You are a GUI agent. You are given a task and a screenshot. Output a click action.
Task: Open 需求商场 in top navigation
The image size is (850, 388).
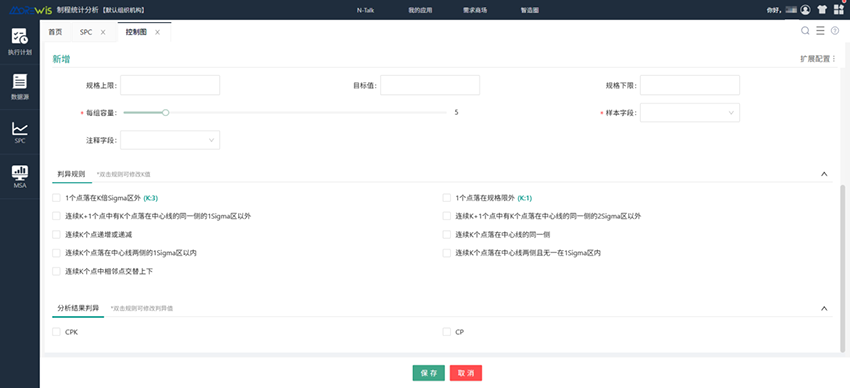coord(474,10)
